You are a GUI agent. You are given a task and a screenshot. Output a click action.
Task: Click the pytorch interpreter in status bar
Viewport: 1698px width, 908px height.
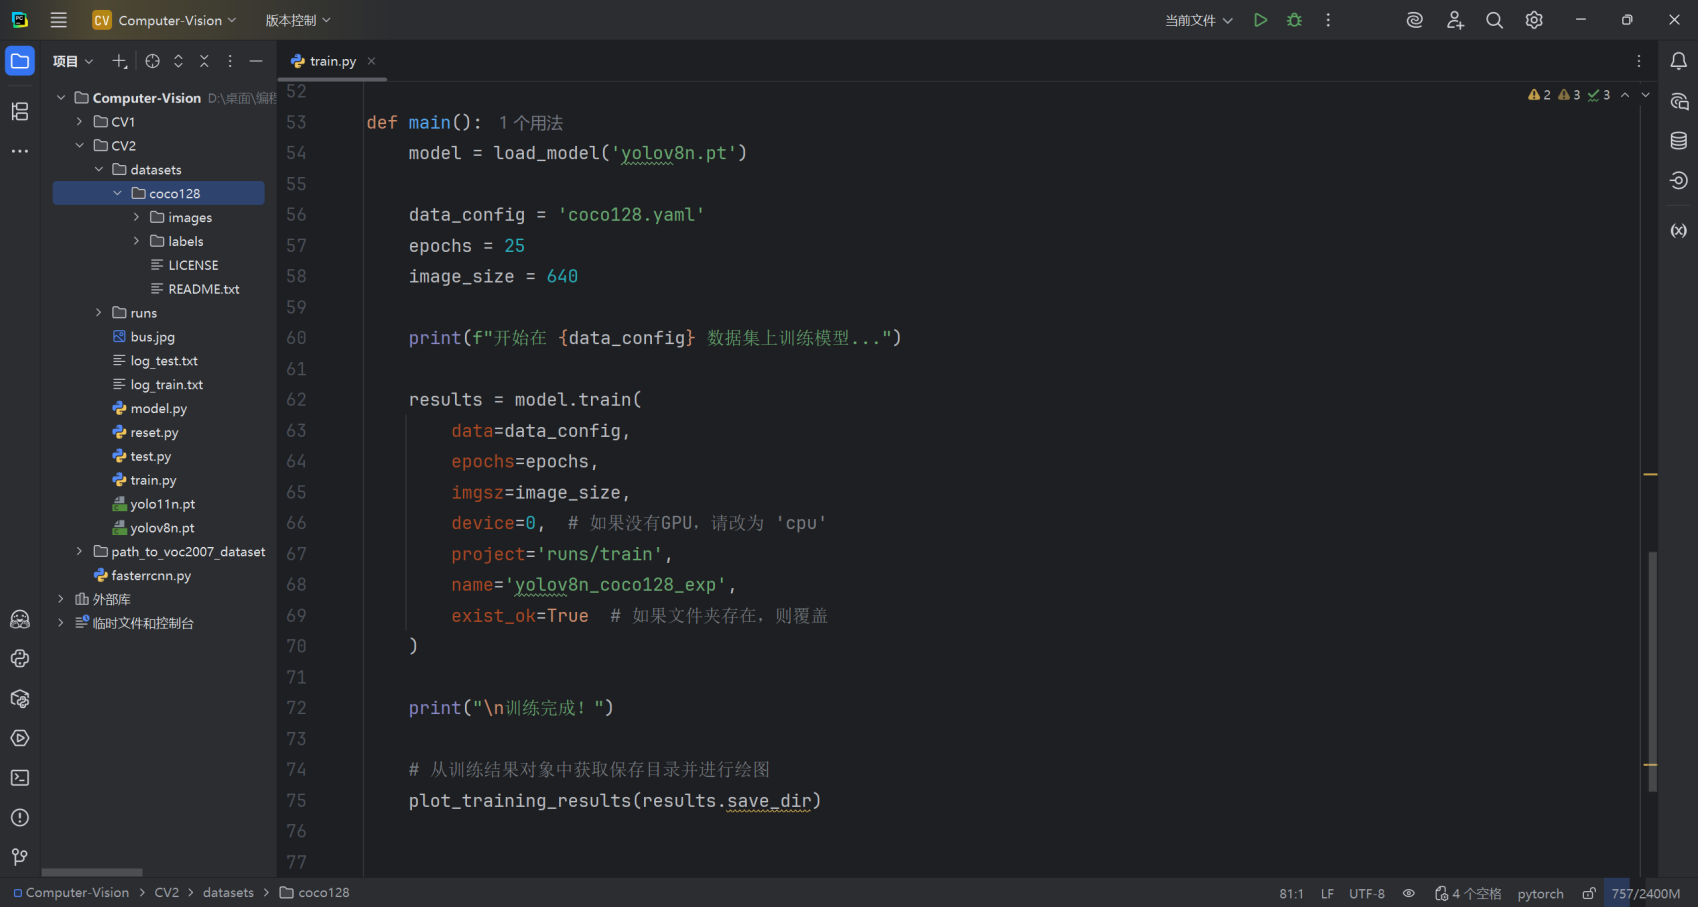coord(1540,893)
